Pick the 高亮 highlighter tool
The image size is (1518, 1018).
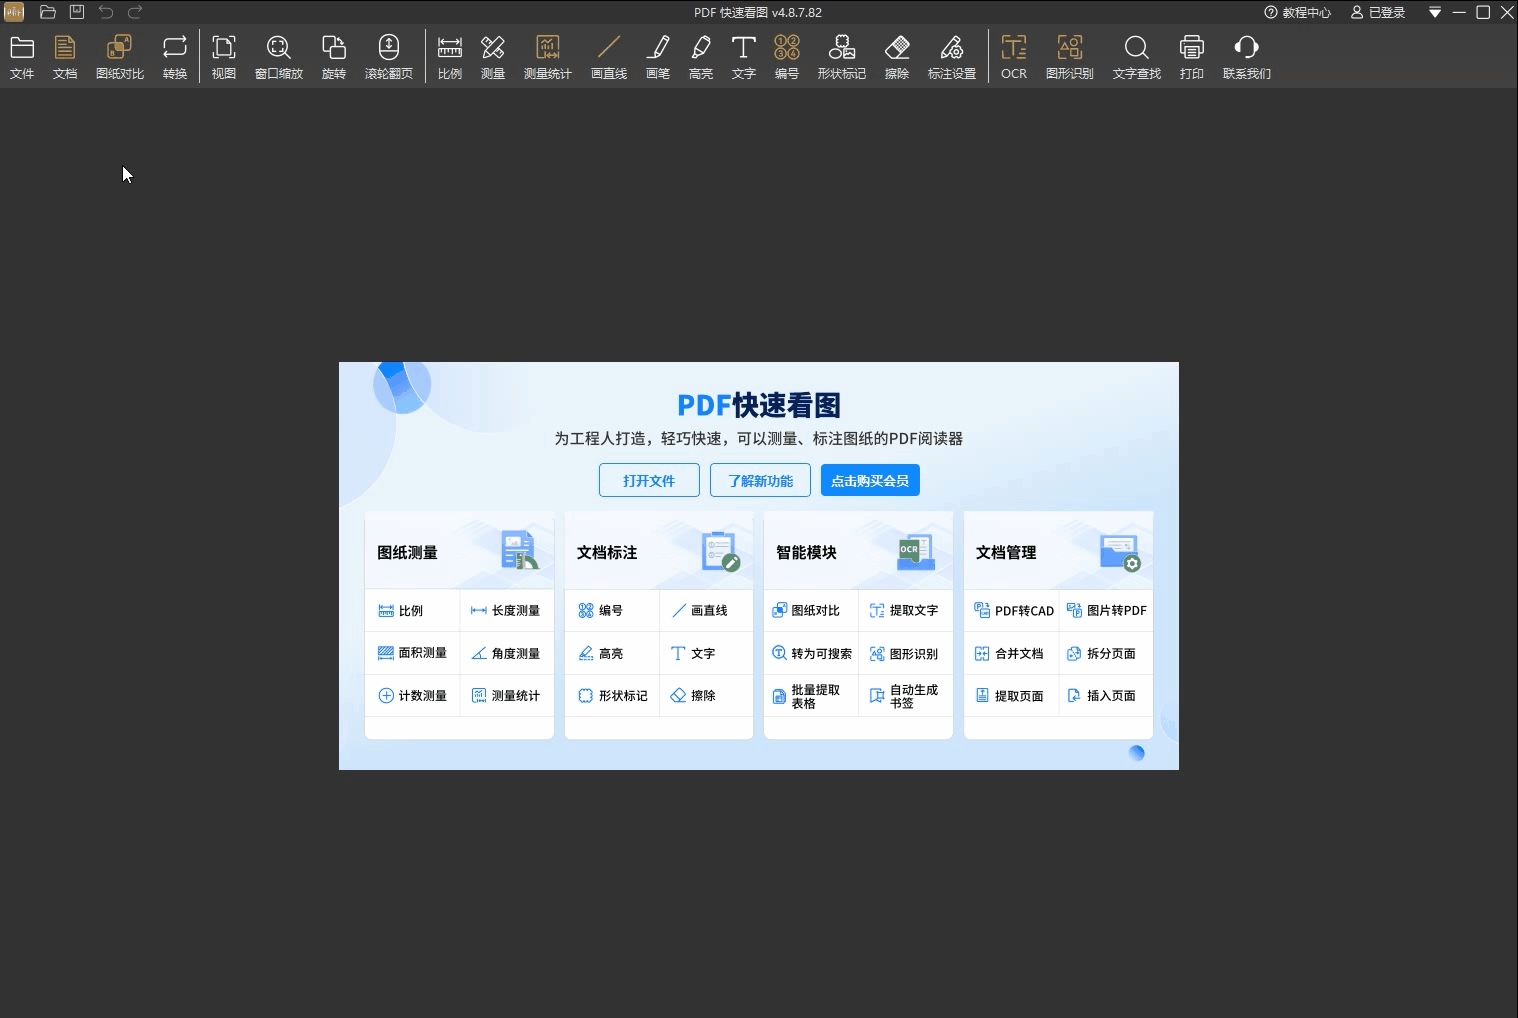700,57
